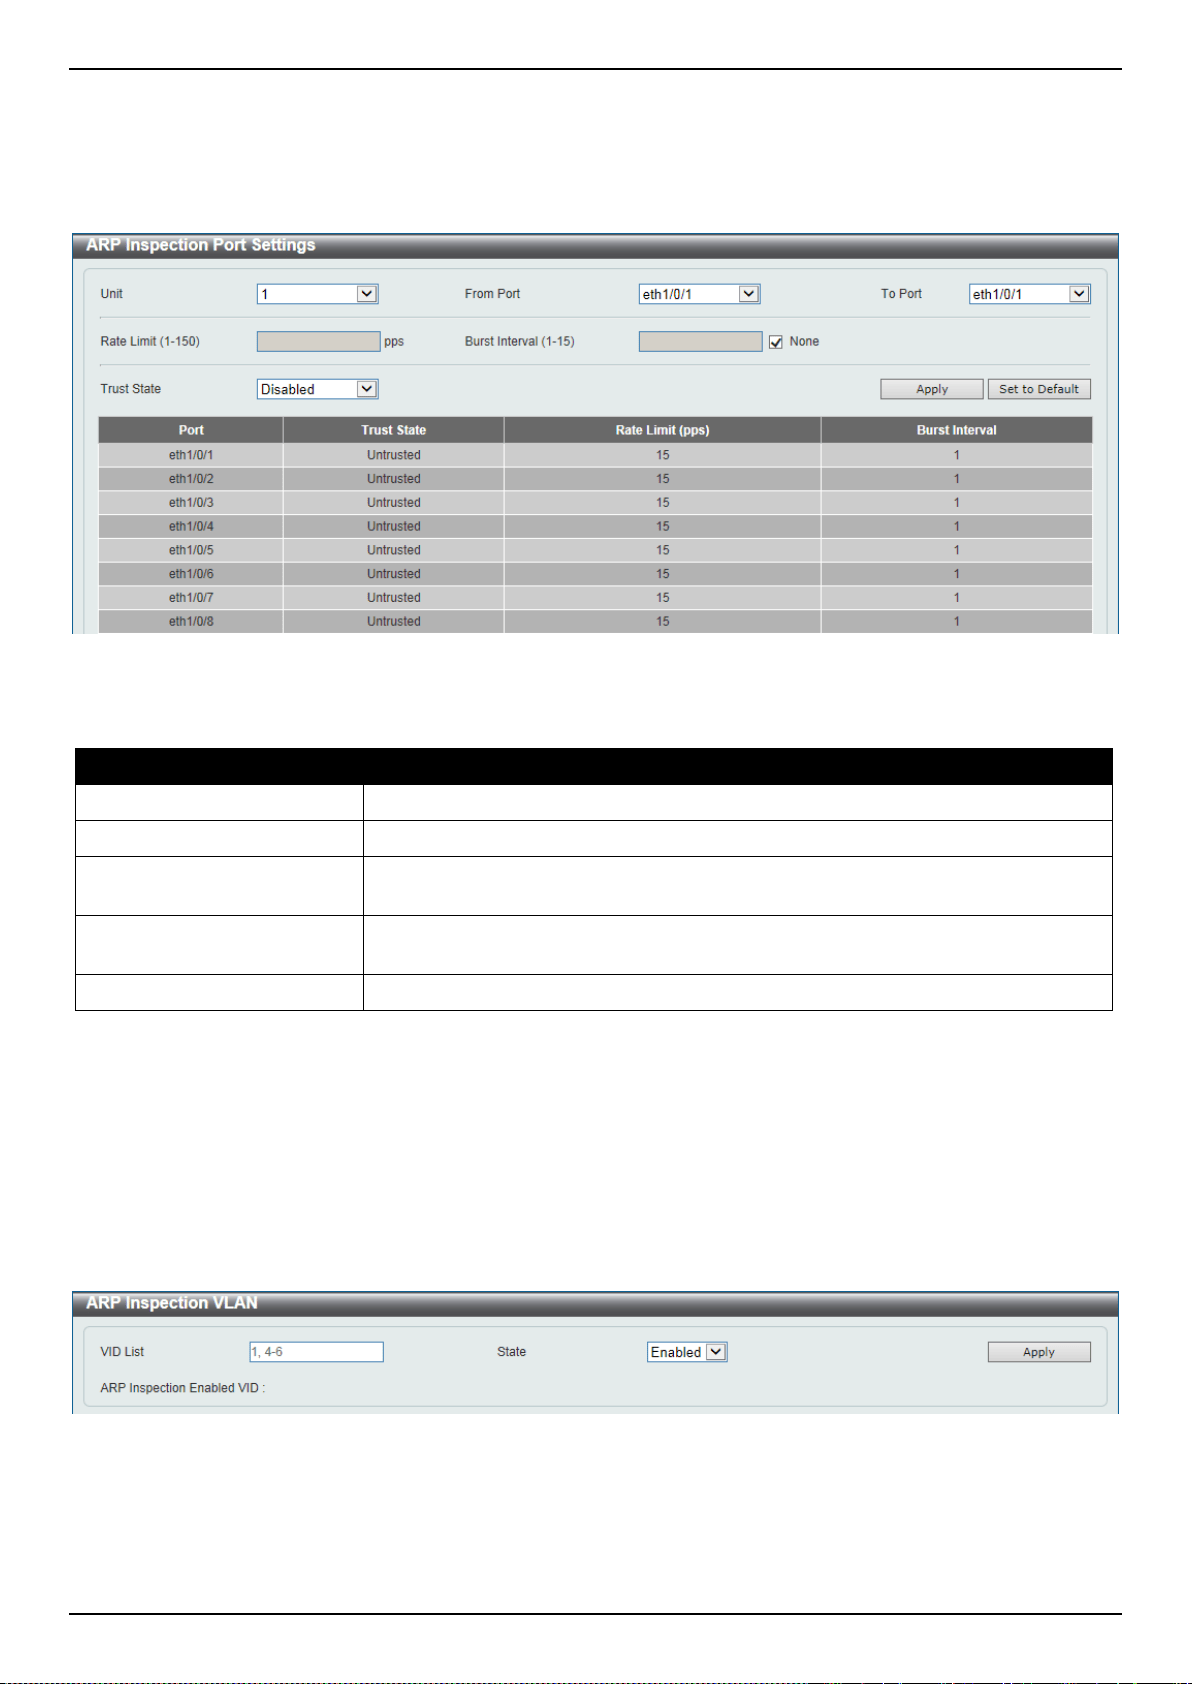This screenshot has height=1684, width=1192.
Task: Click the Rate Limit input field
Action: pos(318,342)
